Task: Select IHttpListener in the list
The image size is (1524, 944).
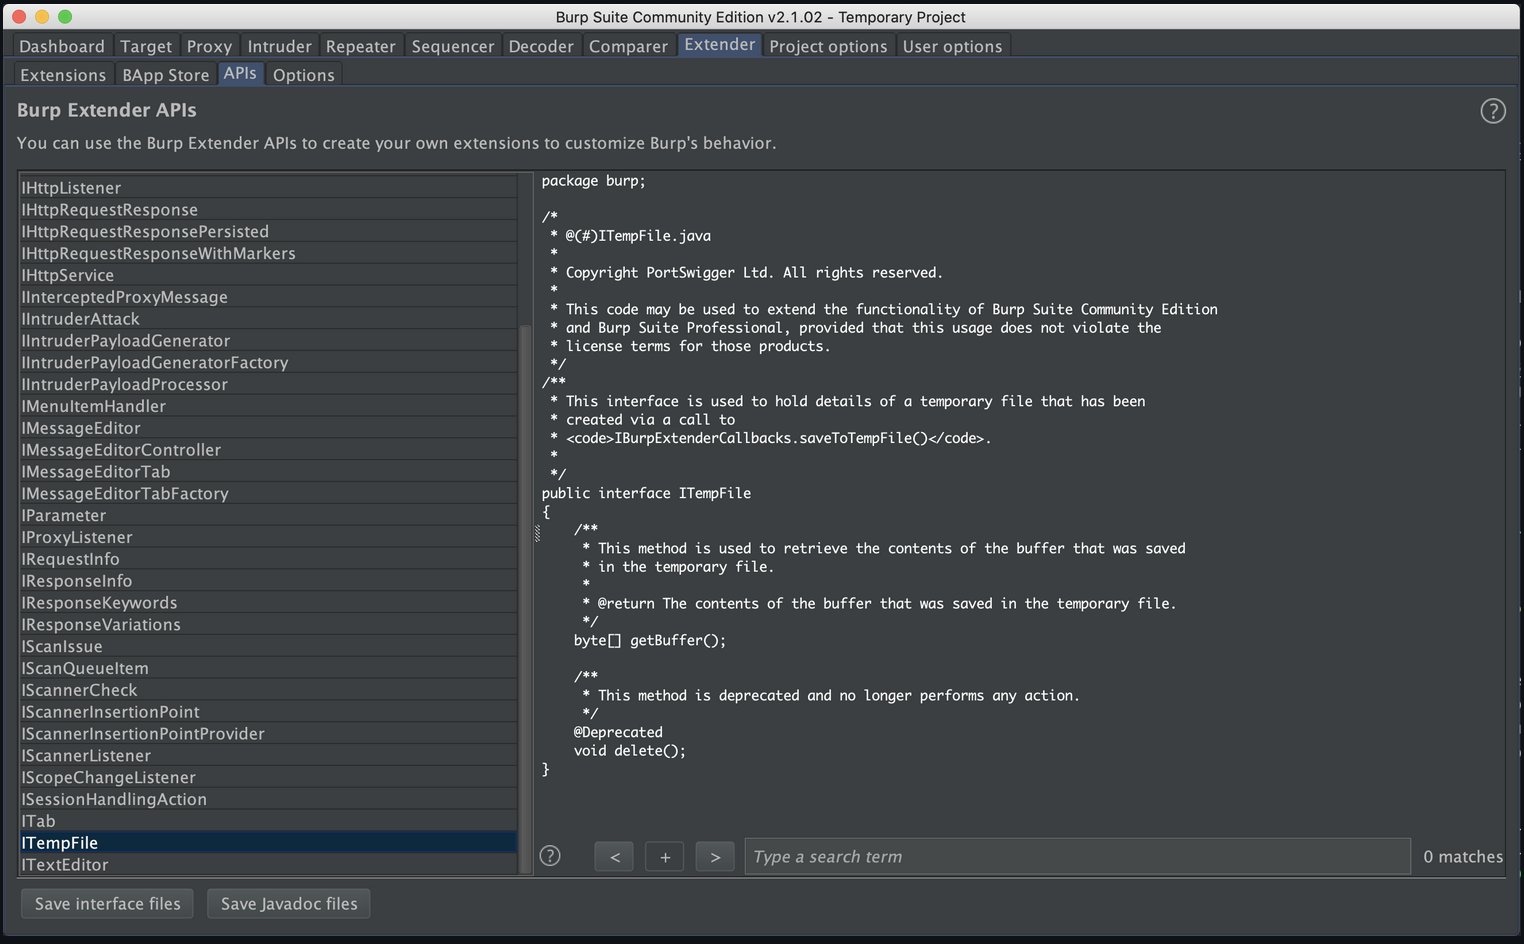Action: [268, 188]
